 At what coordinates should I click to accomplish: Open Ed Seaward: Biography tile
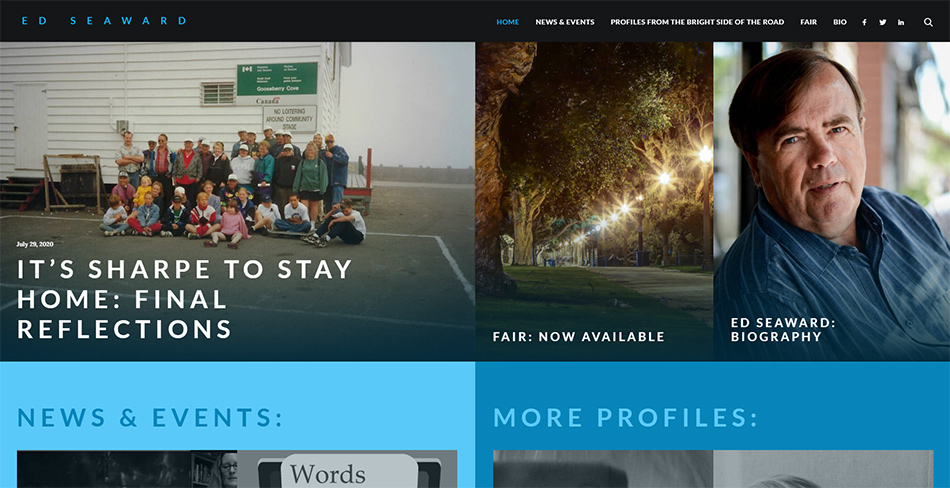tap(783, 329)
